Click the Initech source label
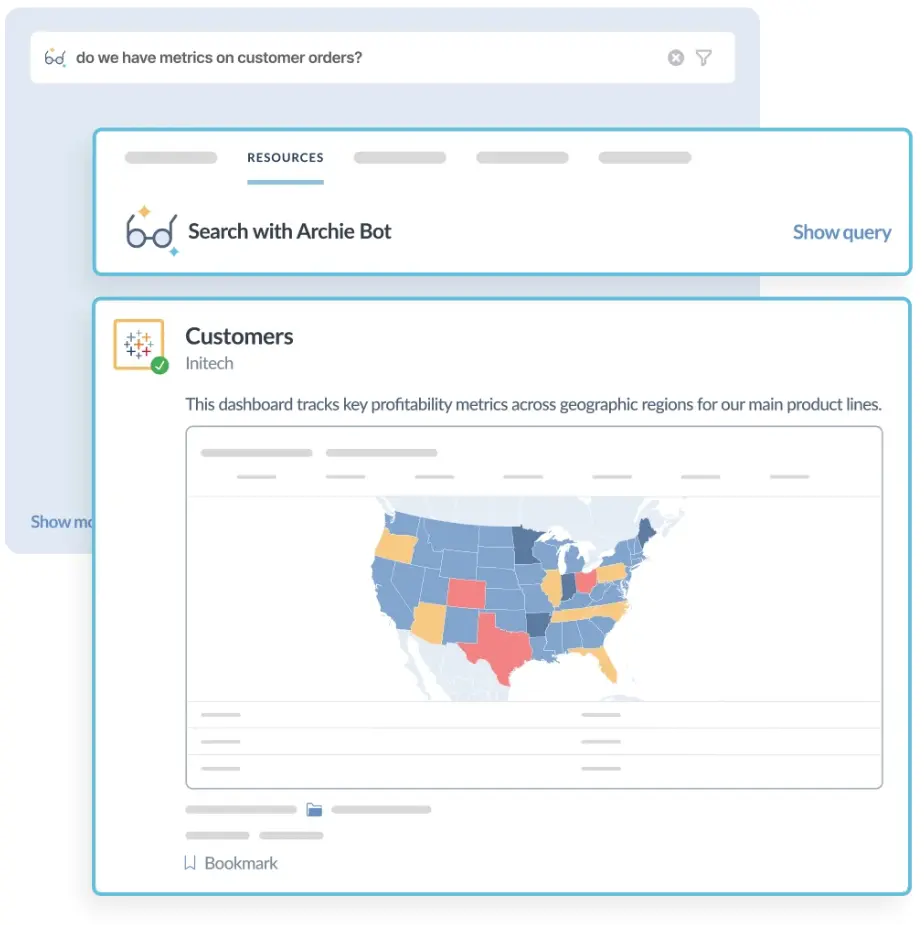Image resolution: width=924 pixels, height=925 pixels. pyautogui.click(x=209, y=363)
